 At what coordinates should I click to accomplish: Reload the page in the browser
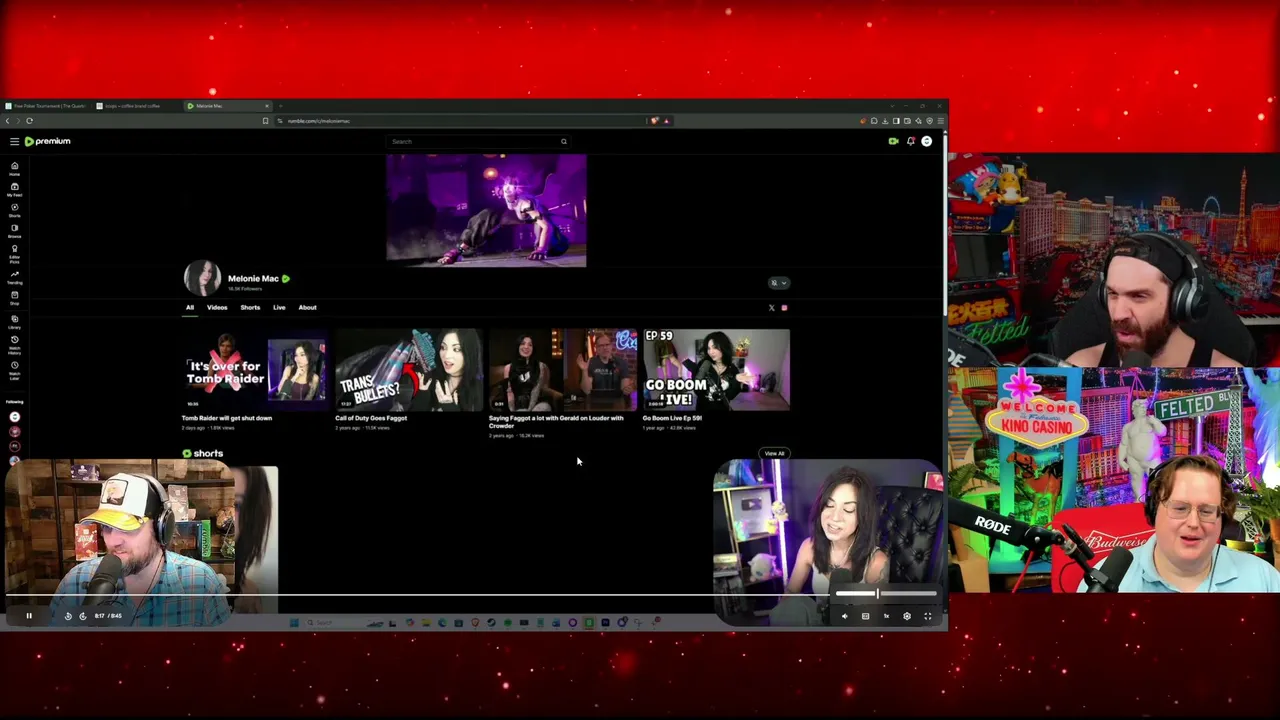pyautogui.click(x=29, y=121)
